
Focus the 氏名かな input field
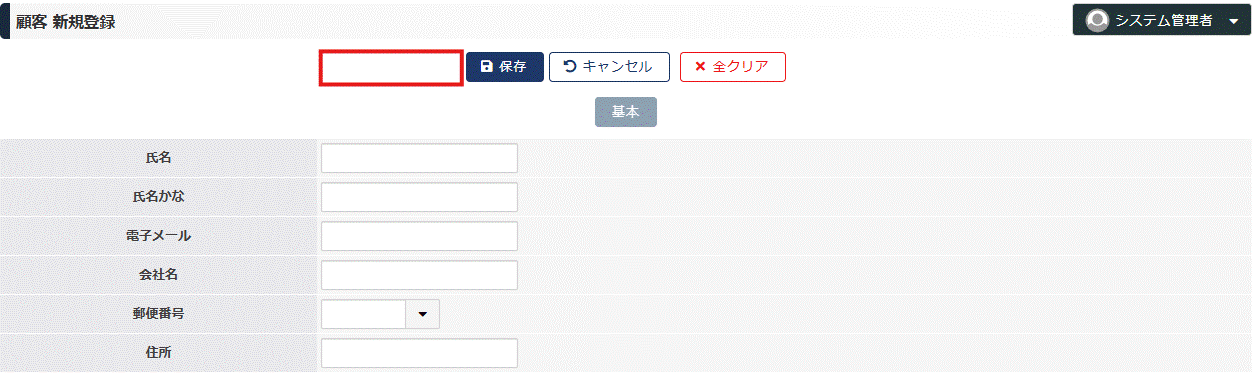[419, 197]
